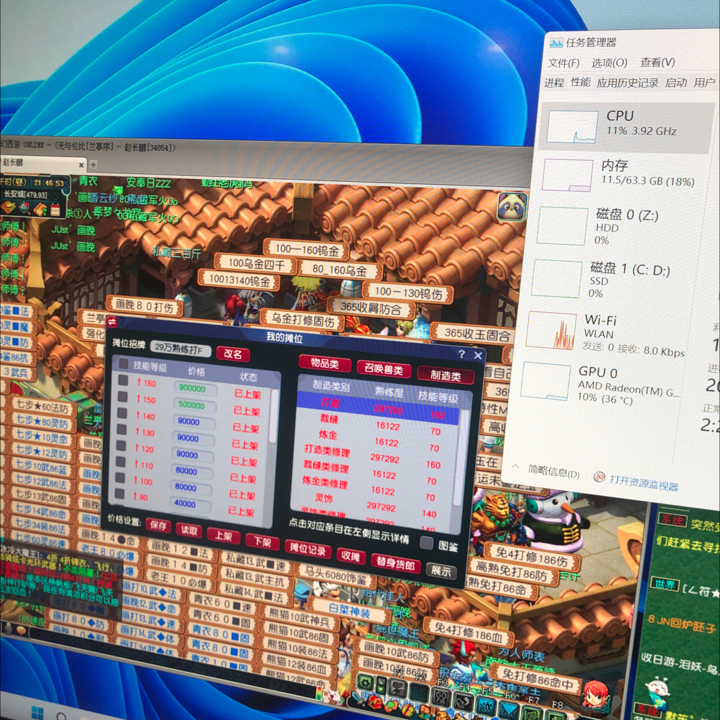Close the 赵长鹏 game tab
Image resolution: width=720 pixels, height=720 pixels.
point(81,165)
